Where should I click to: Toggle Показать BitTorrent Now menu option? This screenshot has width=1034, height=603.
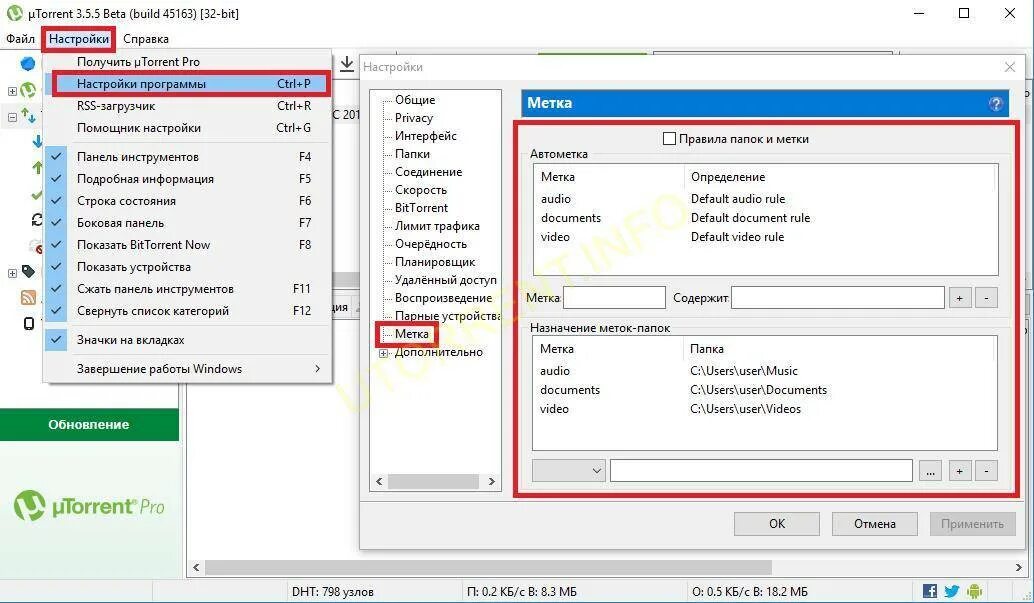pos(189,245)
